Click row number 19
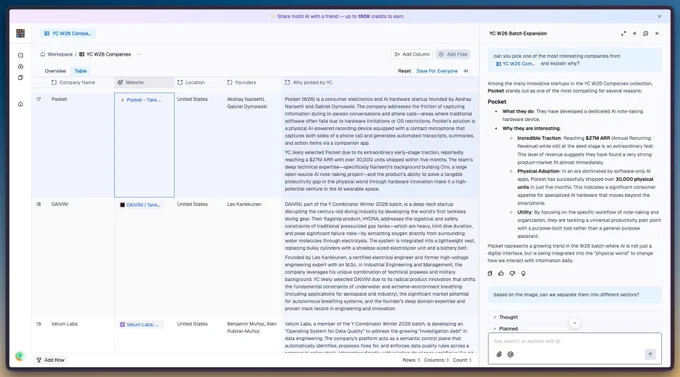 39,324
